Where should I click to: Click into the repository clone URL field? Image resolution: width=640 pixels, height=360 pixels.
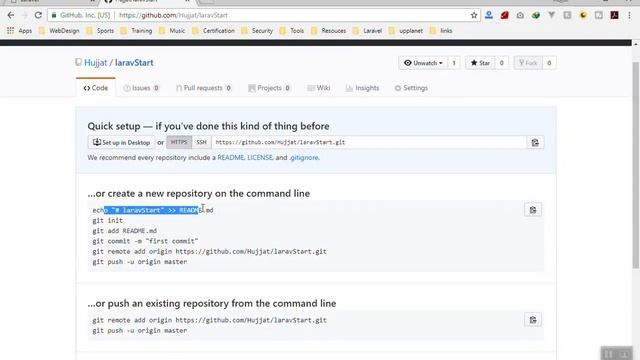click(x=369, y=142)
